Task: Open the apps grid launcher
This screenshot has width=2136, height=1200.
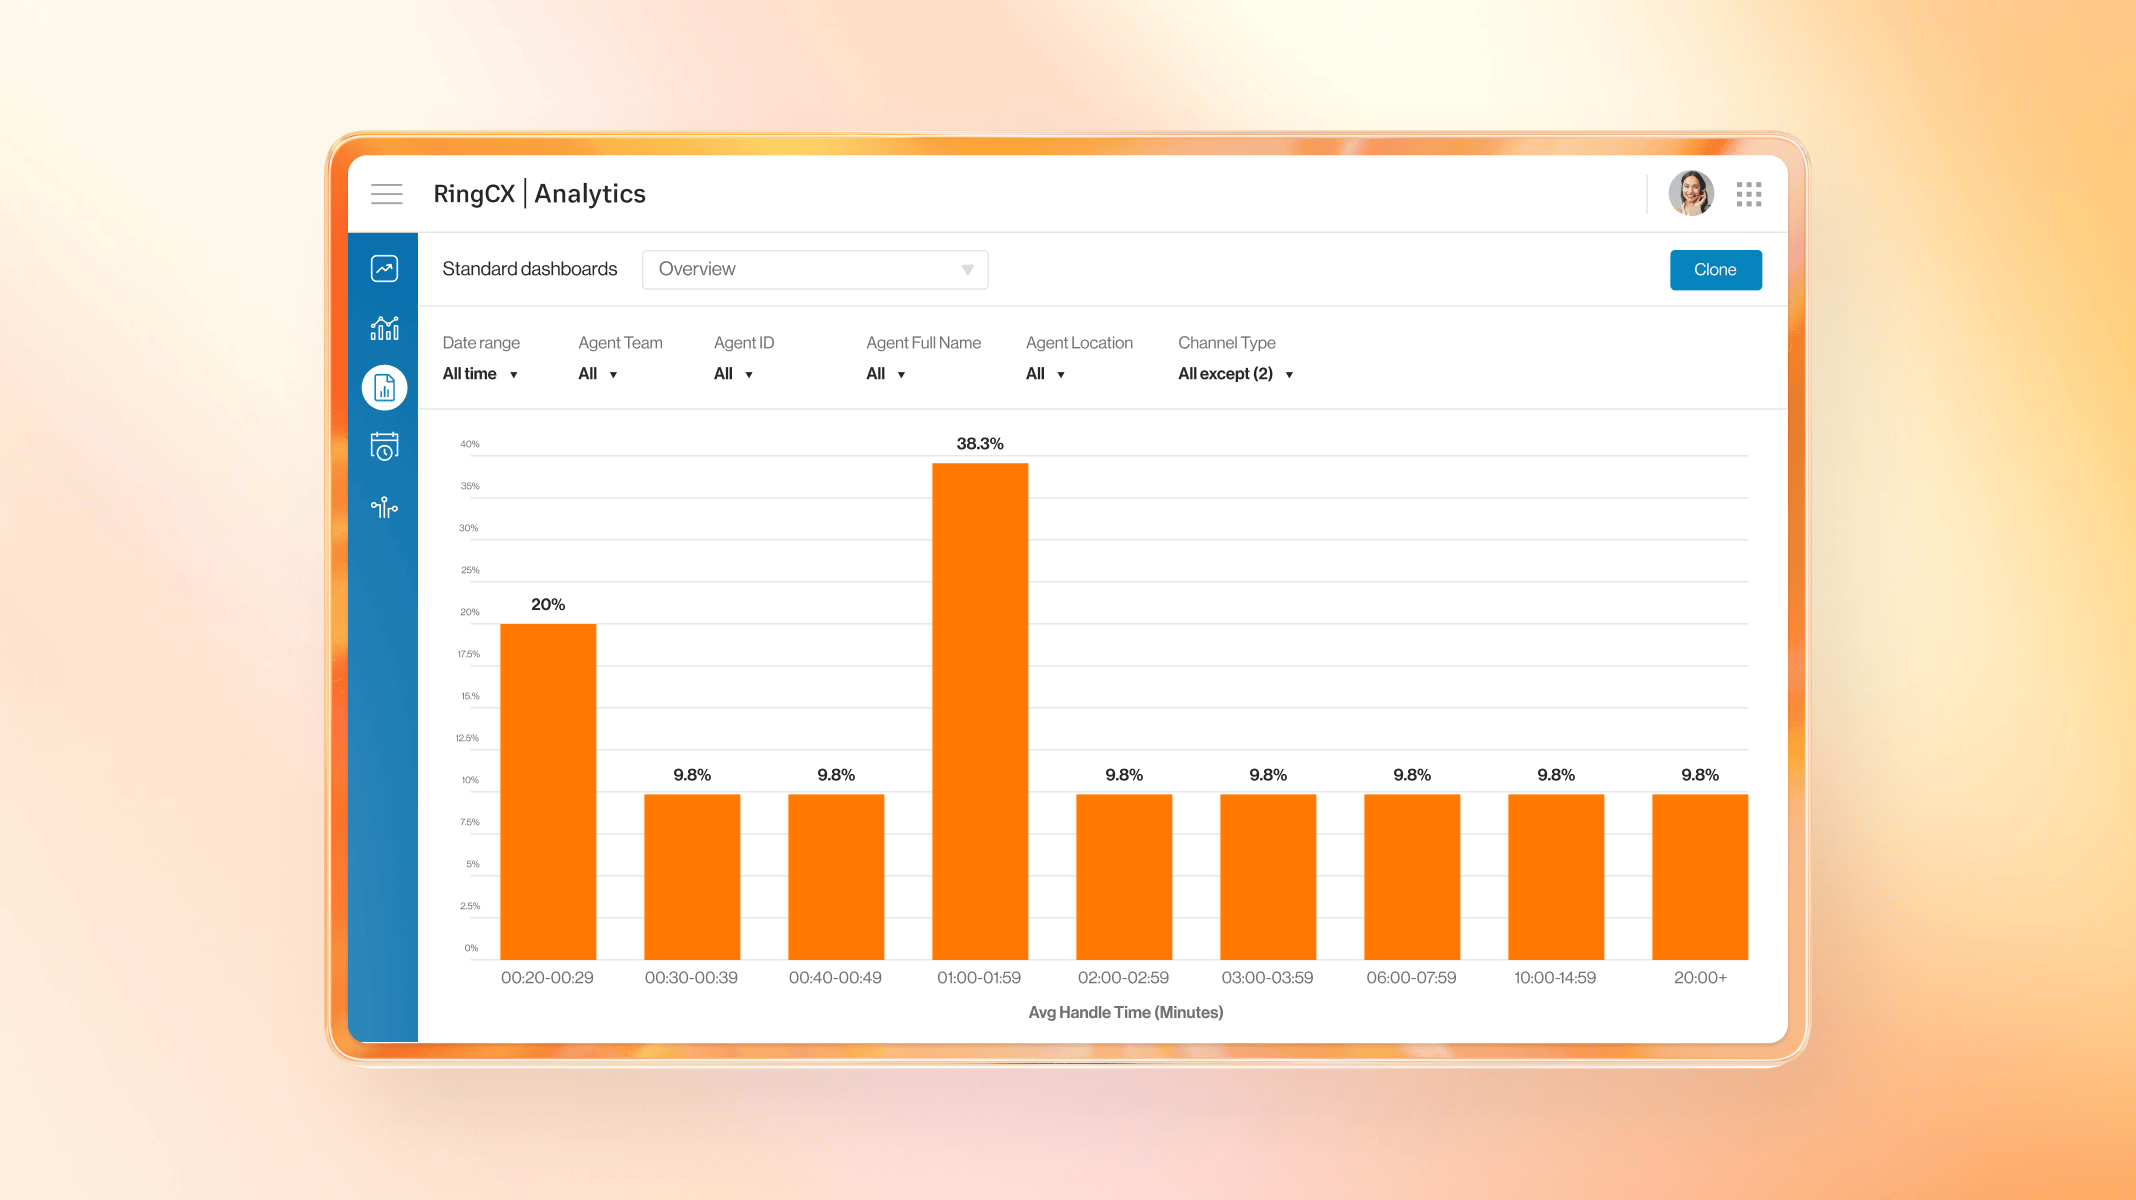Action: [1748, 194]
